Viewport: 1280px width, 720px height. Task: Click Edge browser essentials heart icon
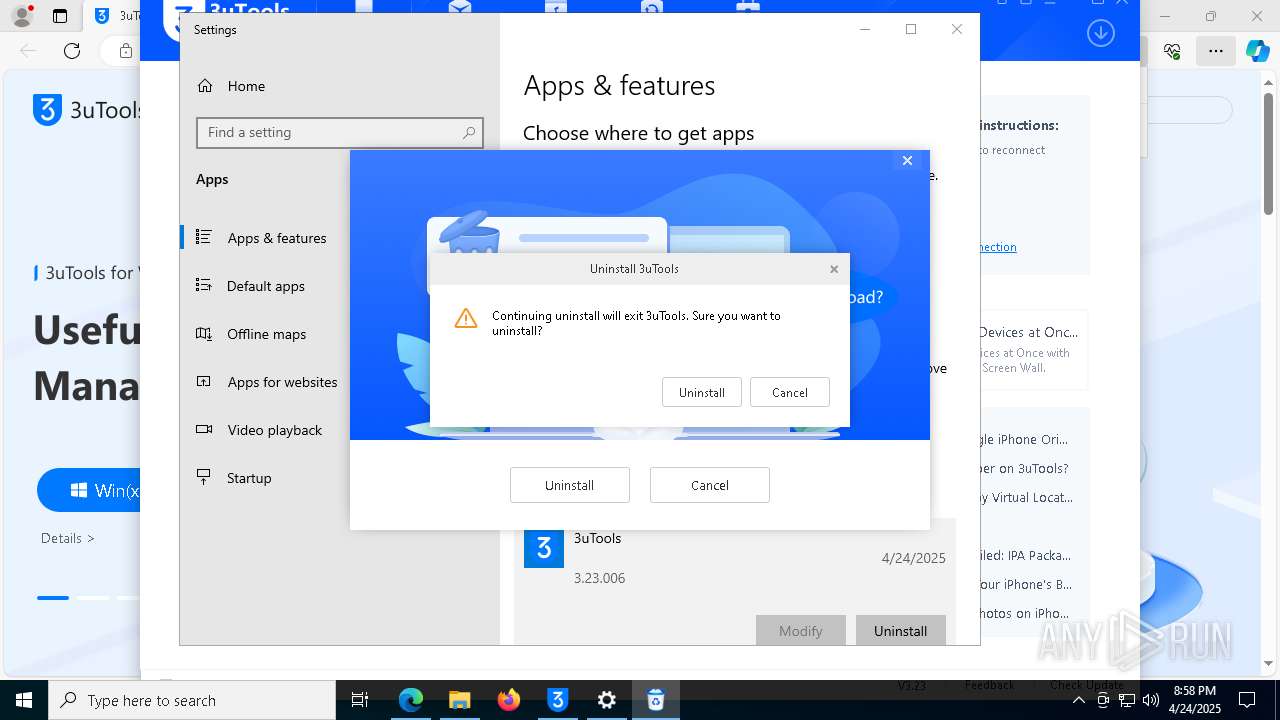tap(1173, 51)
